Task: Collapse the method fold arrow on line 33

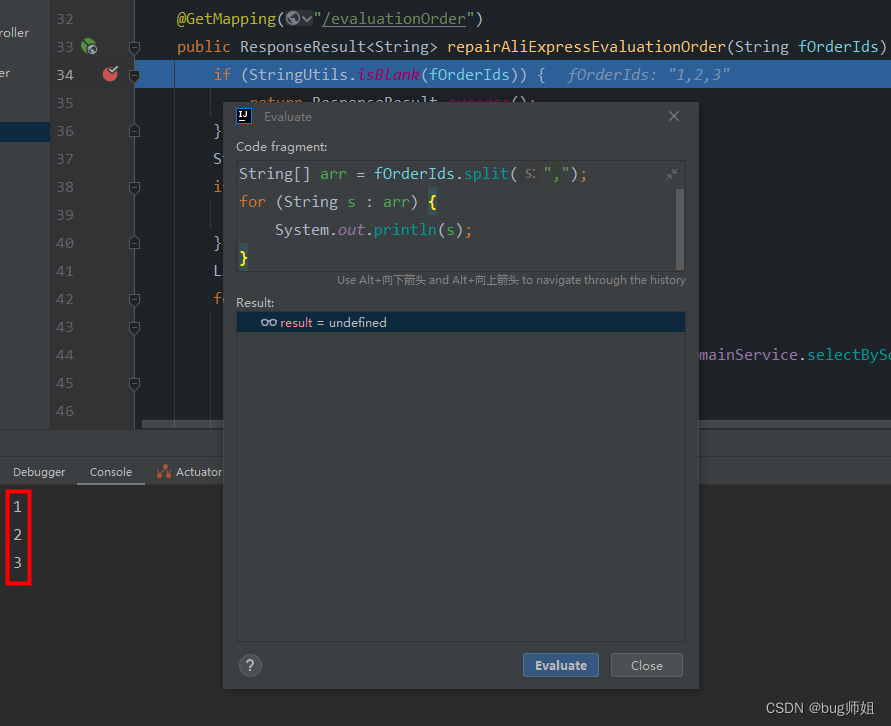Action: tap(133, 46)
